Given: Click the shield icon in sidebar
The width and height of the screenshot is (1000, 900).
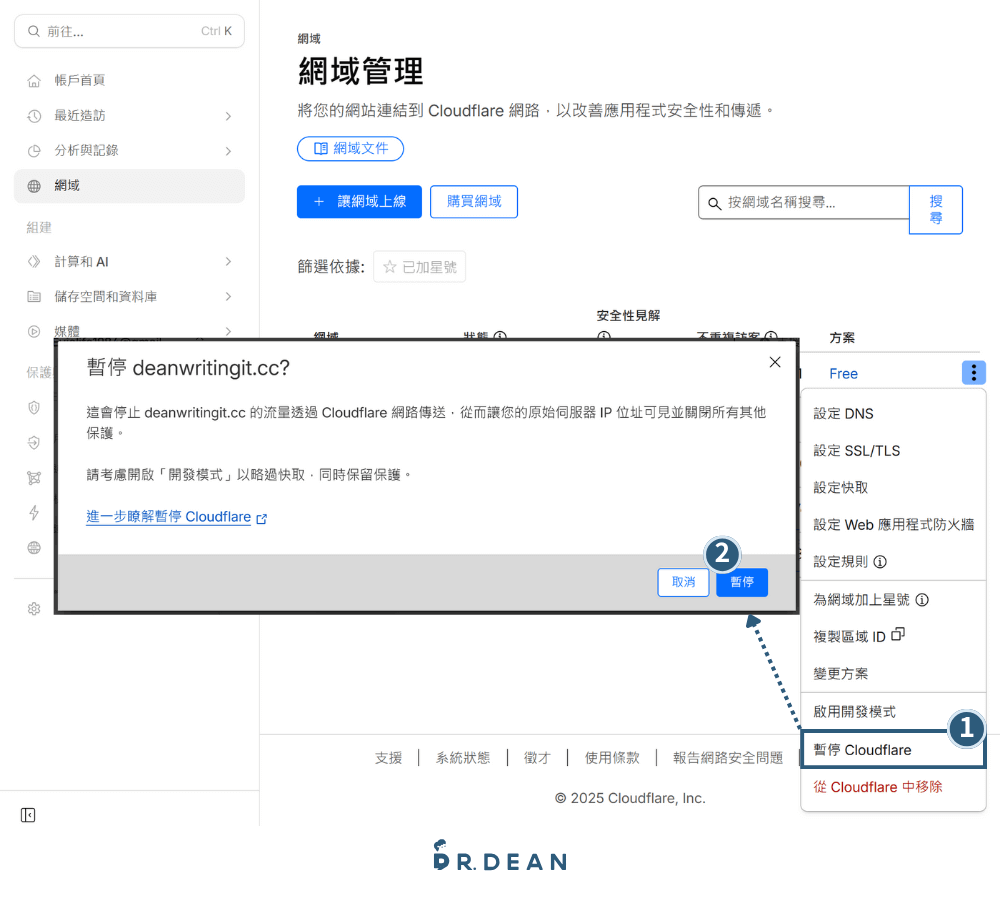Looking at the screenshot, I should tap(34, 408).
